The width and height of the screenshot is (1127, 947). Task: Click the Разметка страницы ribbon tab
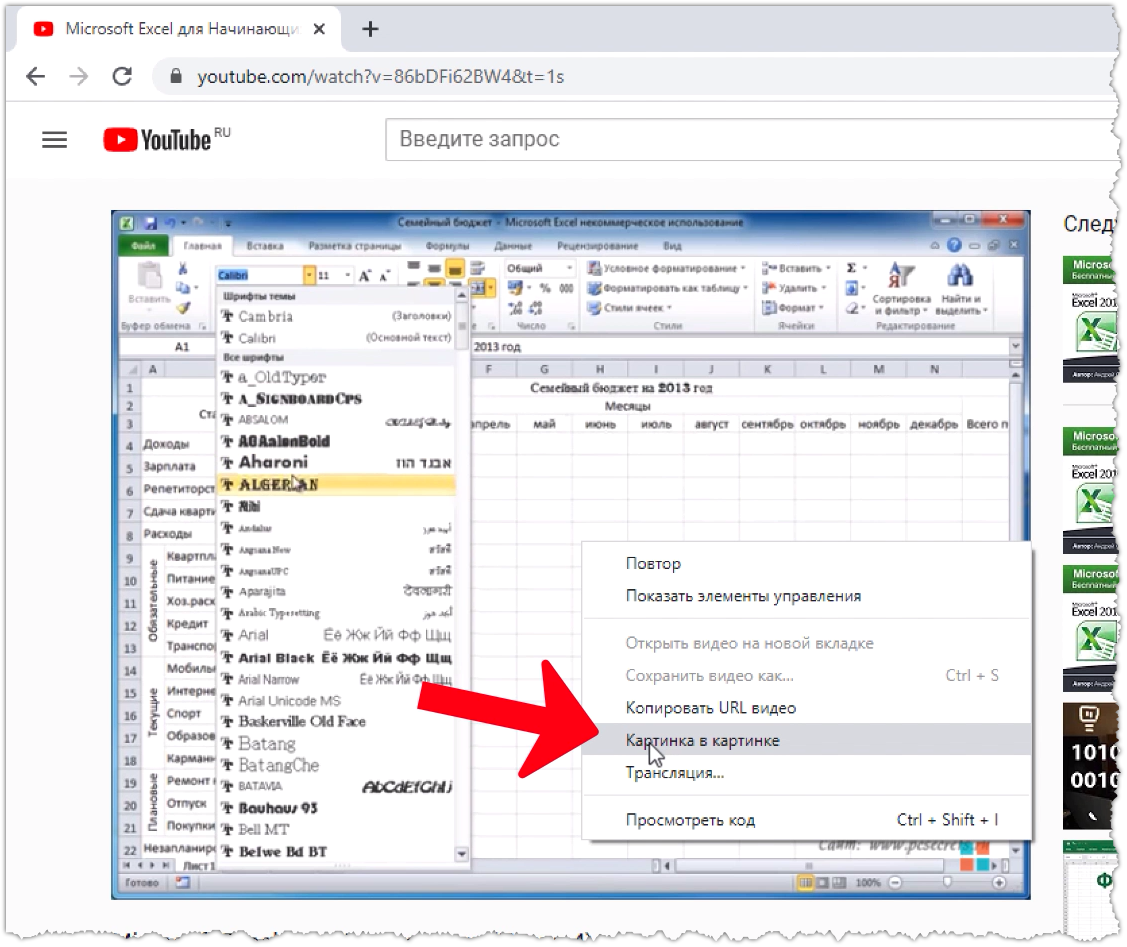click(x=354, y=246)
